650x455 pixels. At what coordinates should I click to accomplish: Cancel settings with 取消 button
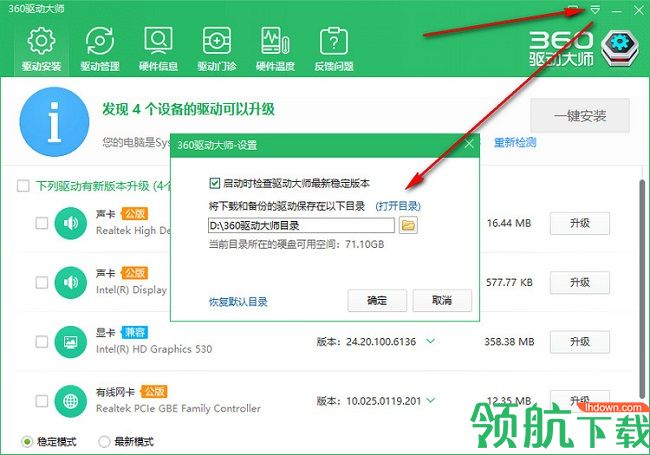click(442, 300)
